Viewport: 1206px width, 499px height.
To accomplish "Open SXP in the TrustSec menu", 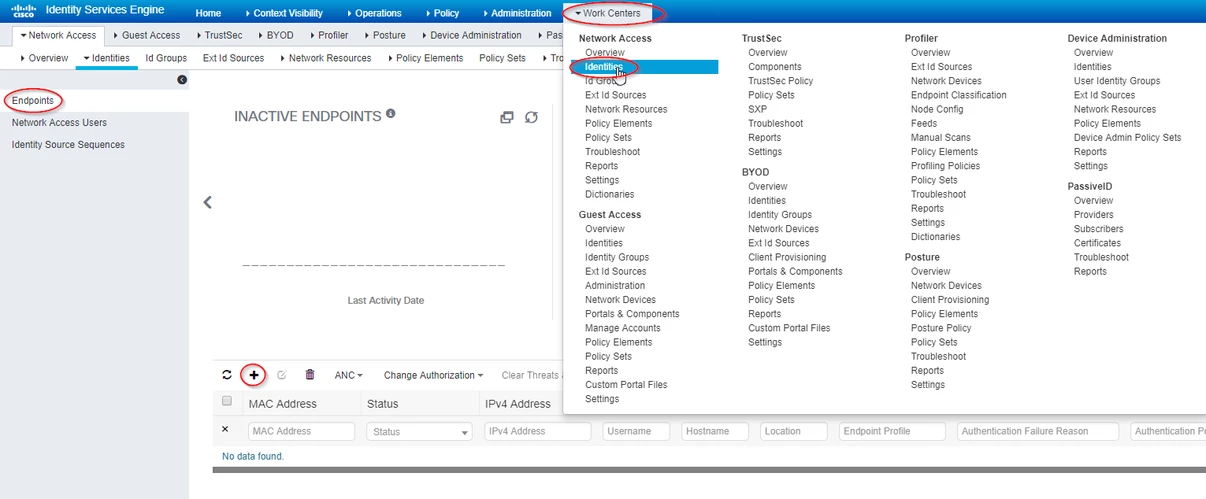I will coord(757,109).
